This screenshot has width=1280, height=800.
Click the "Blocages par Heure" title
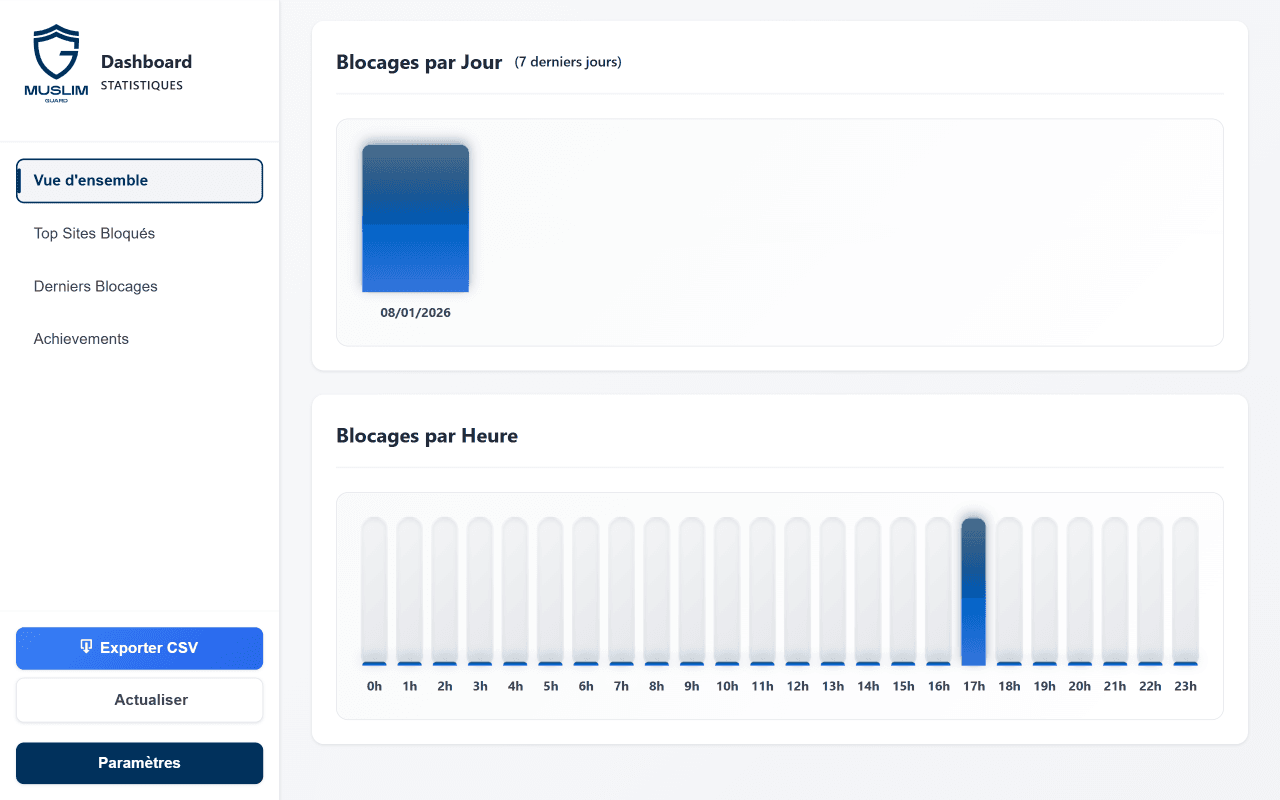click(x=427, y=435)
